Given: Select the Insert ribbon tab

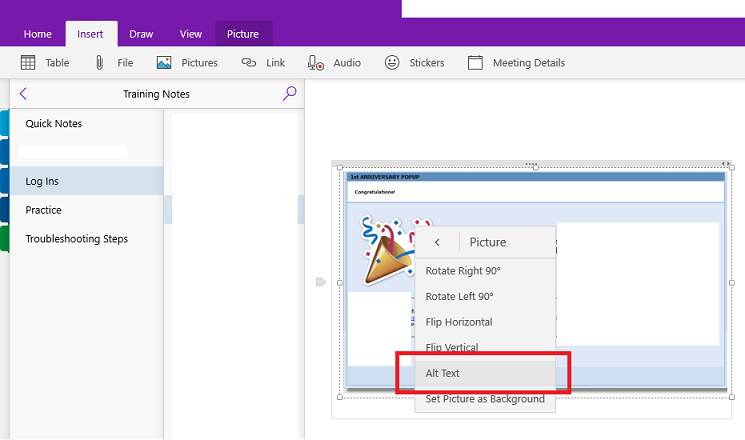Looking at the screenshot, I should [x=90, y=34].
